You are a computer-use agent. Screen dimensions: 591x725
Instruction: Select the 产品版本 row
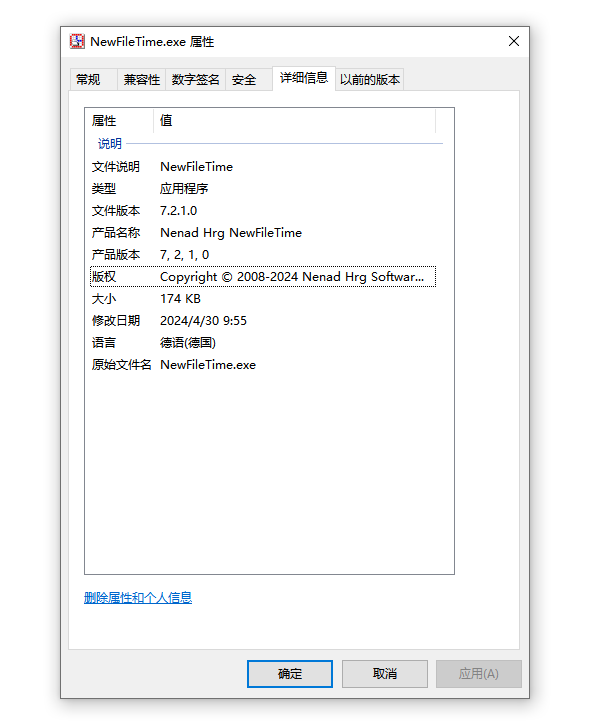[x=263, y=255]
